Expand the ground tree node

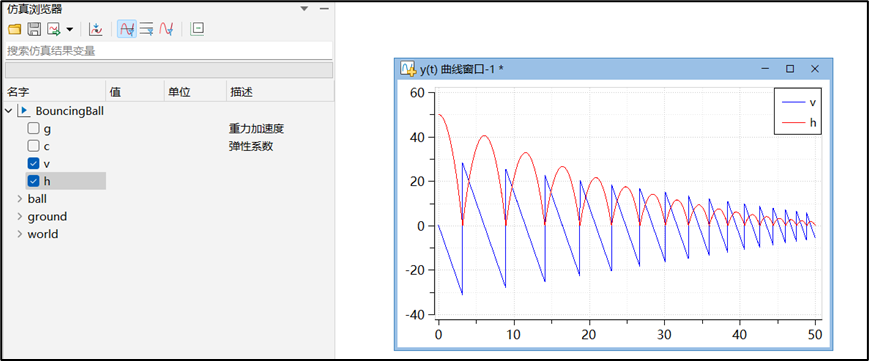[x=20, y=216]
